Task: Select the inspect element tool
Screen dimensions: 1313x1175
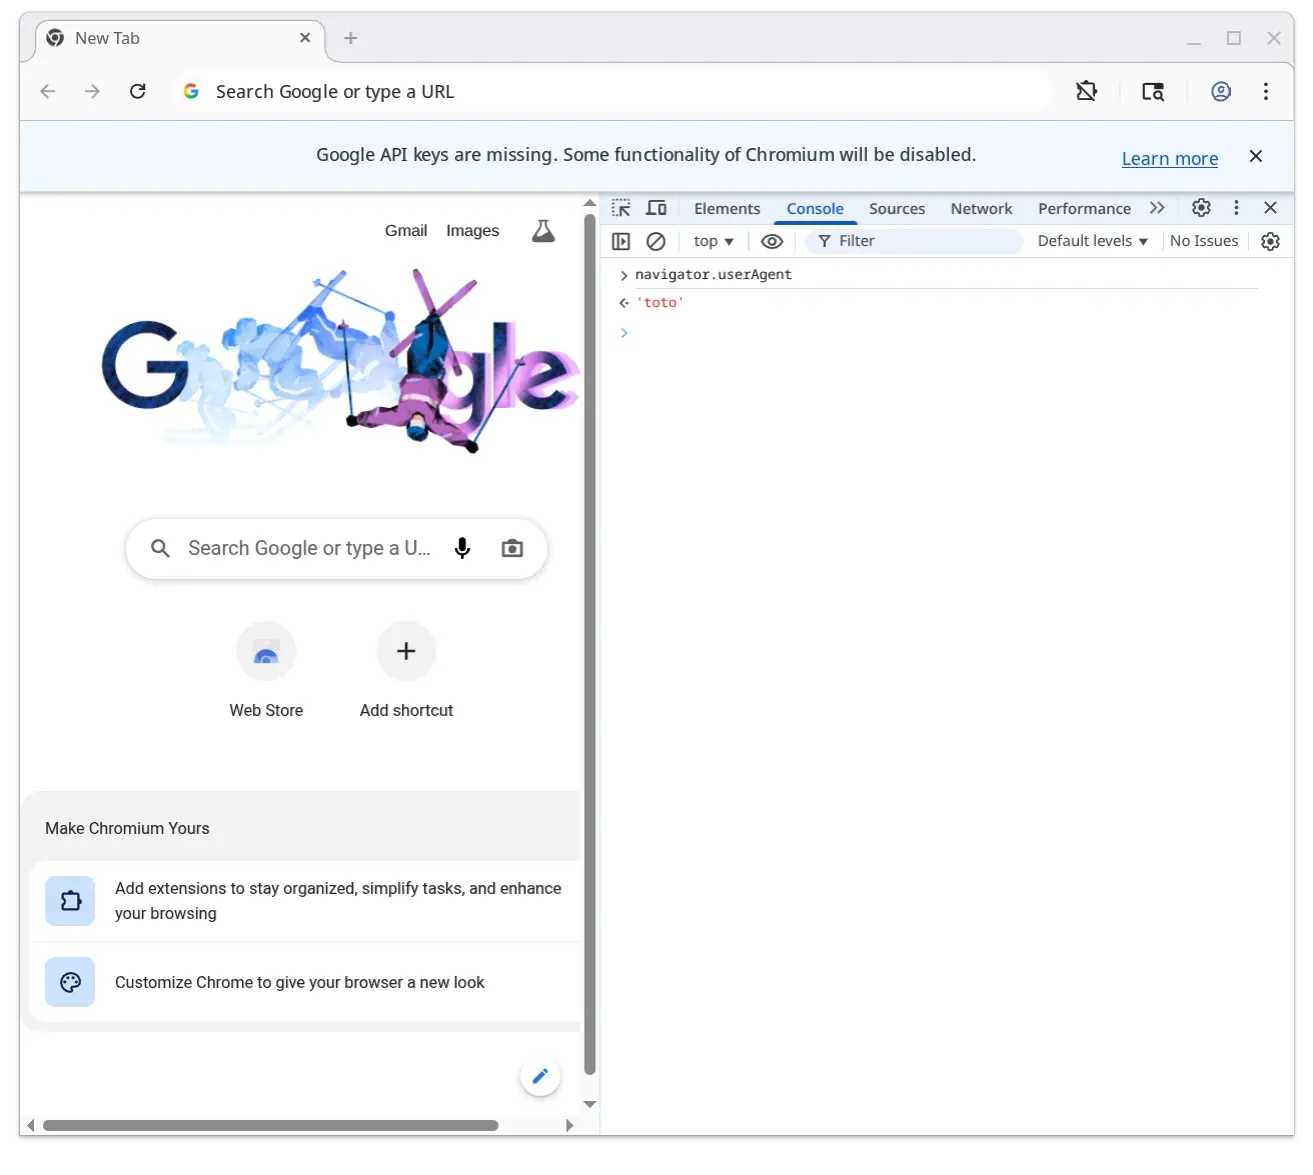Action: (622, 208)
